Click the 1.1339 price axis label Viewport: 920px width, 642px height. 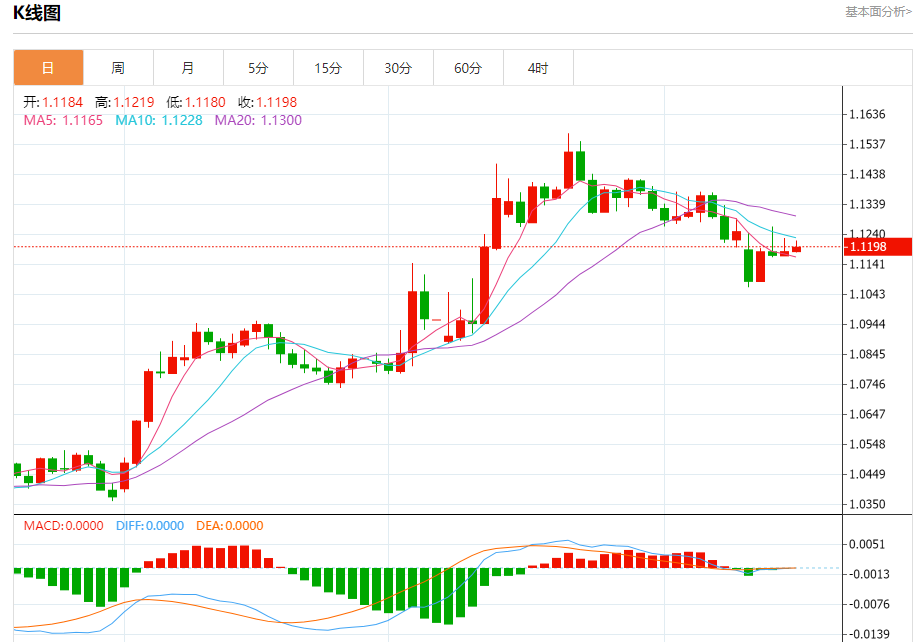[867, 204]
